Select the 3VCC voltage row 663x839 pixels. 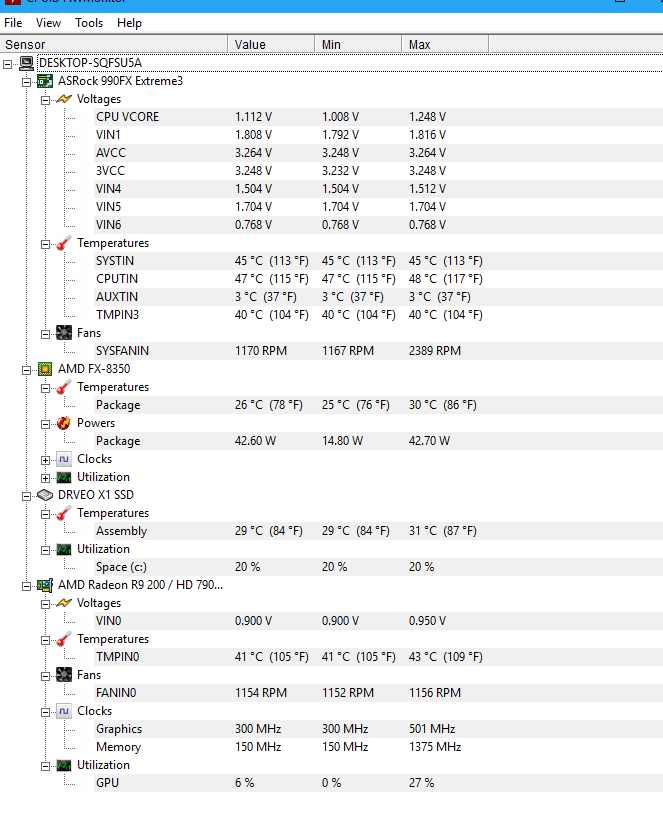(378, 171)
